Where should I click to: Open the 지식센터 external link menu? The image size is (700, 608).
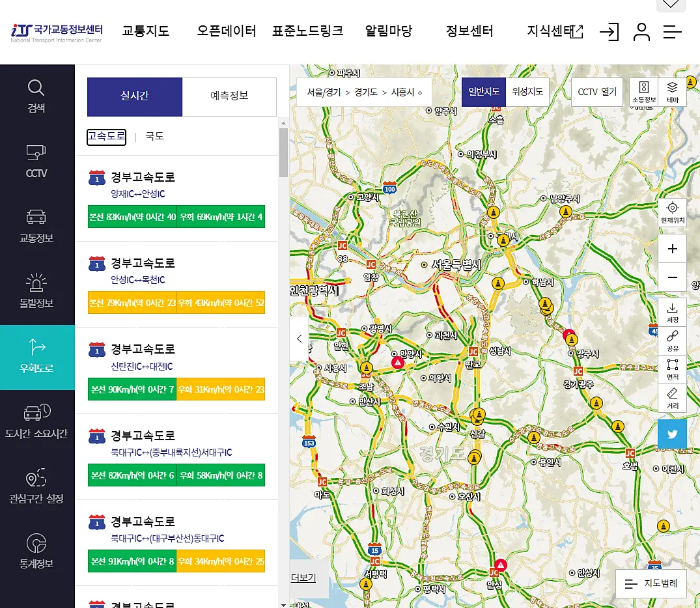tap(555, 31)
